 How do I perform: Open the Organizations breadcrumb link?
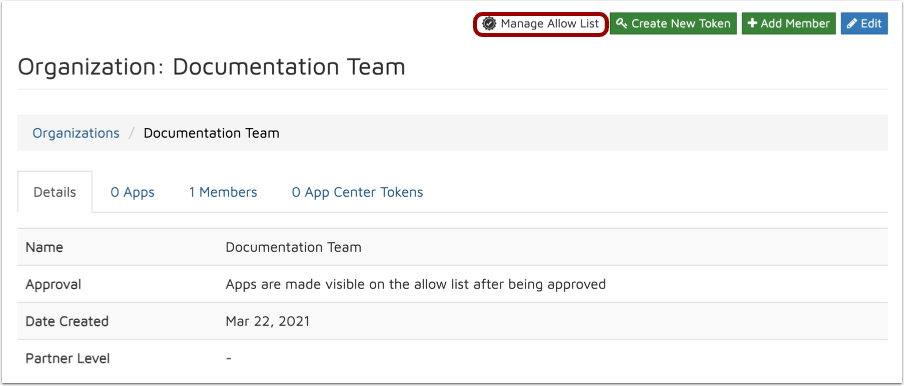(76, 133)
